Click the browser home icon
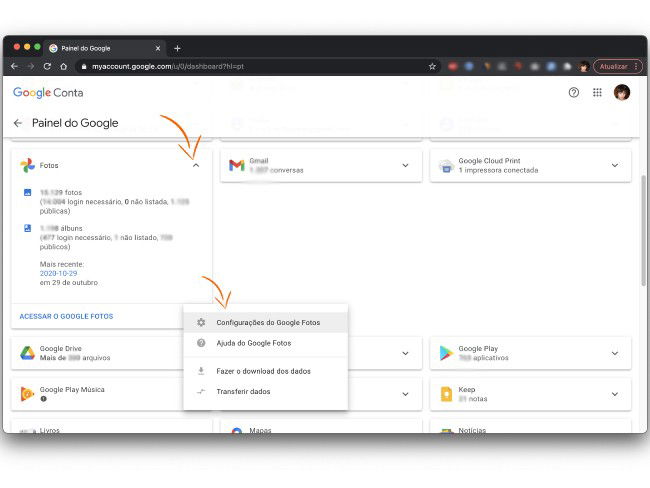The height and width of the screenshot is (488, 650). click(x=64, y=66)
